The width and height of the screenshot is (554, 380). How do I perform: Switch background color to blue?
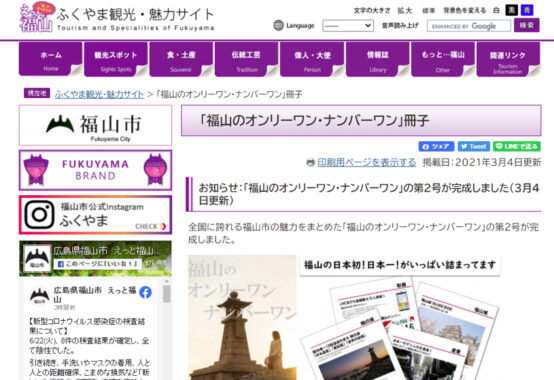[x=527, y=10]
